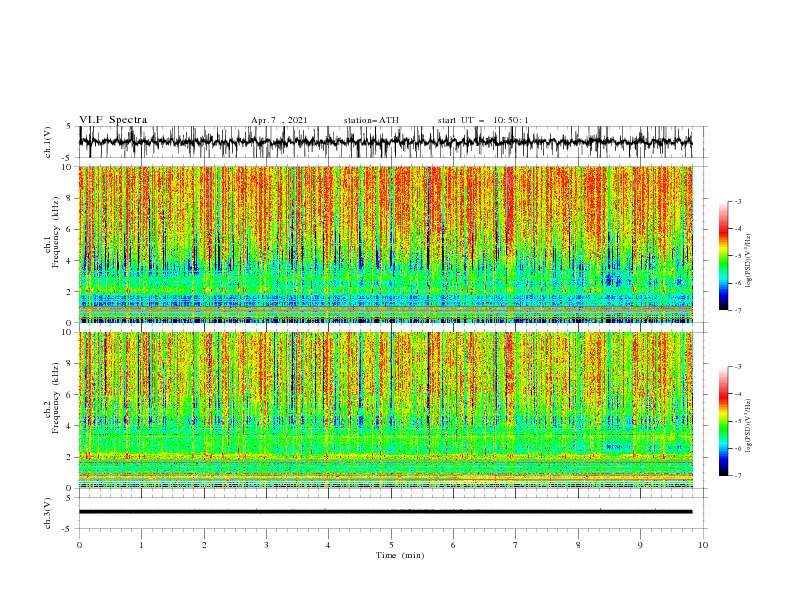Click the ch.1 'Frequency (kHz)' axis label

tap(55, 231)
